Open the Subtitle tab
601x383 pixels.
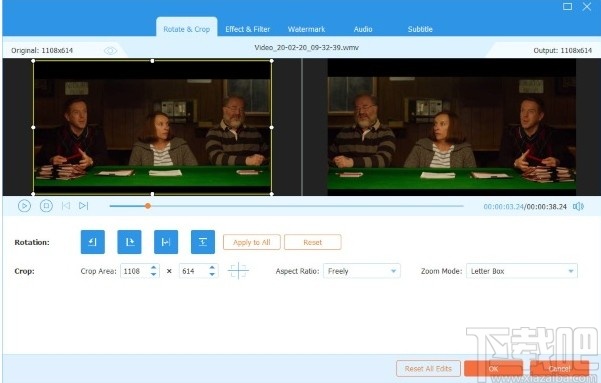point(420,29)
